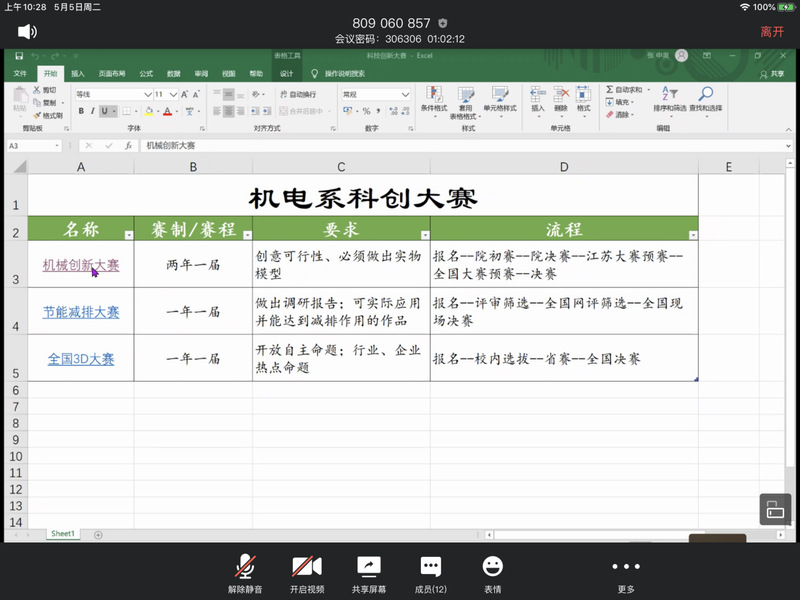Select the Sheet1 worksheet tab
This screenshot has width=800, height=600.
pos(63,534)
